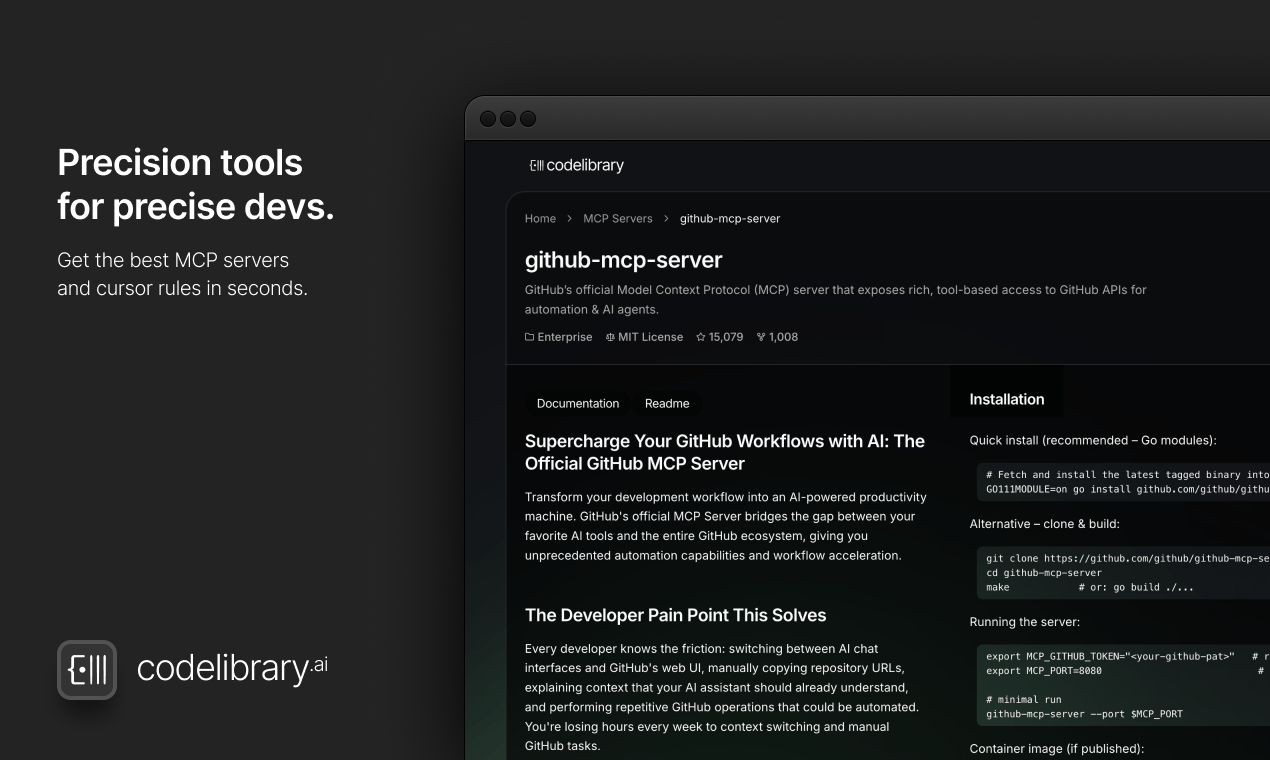
Task: Click the GO111MODULE=on go install code line
Action: pos(1128,489)
